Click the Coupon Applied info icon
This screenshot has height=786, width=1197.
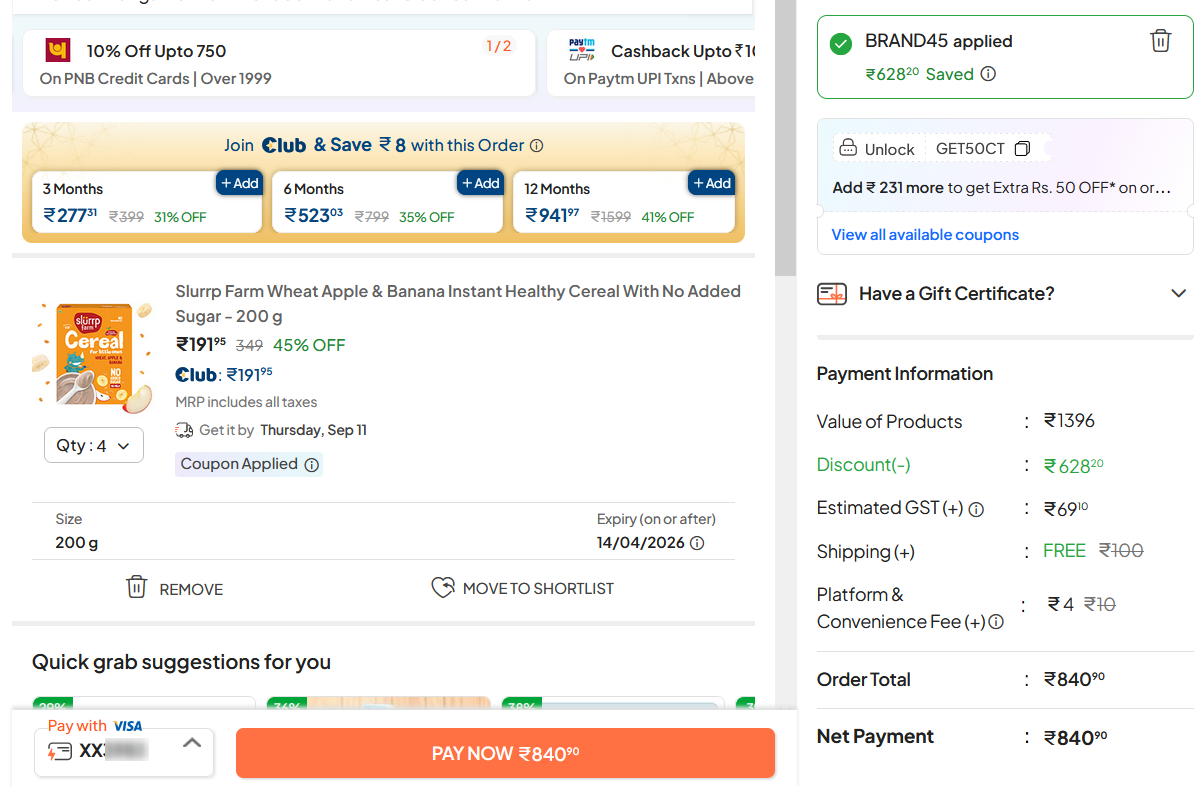pyautogui.click(x=312, y=465)
